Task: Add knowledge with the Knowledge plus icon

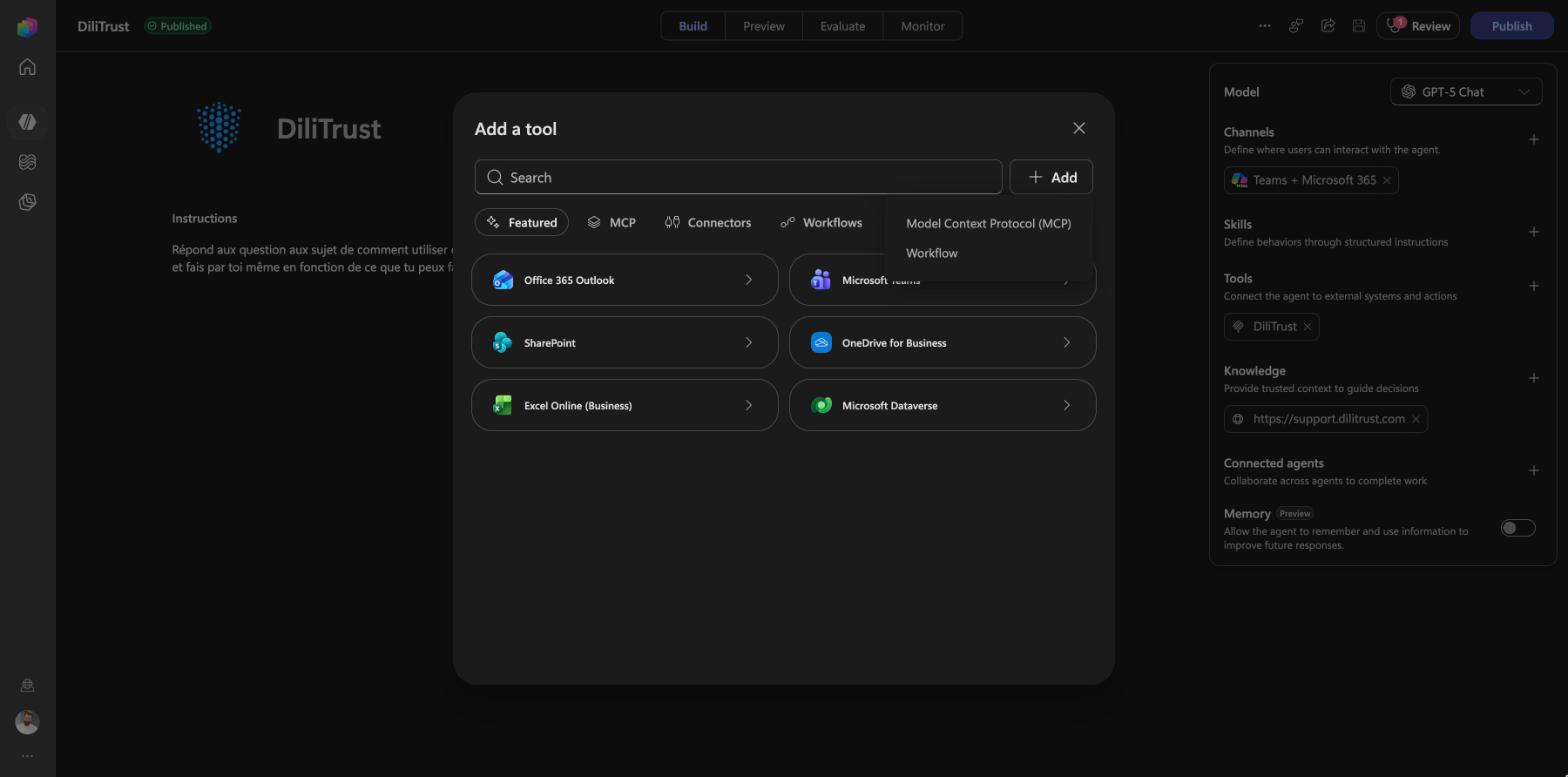Action: (x=1534, y=378)
